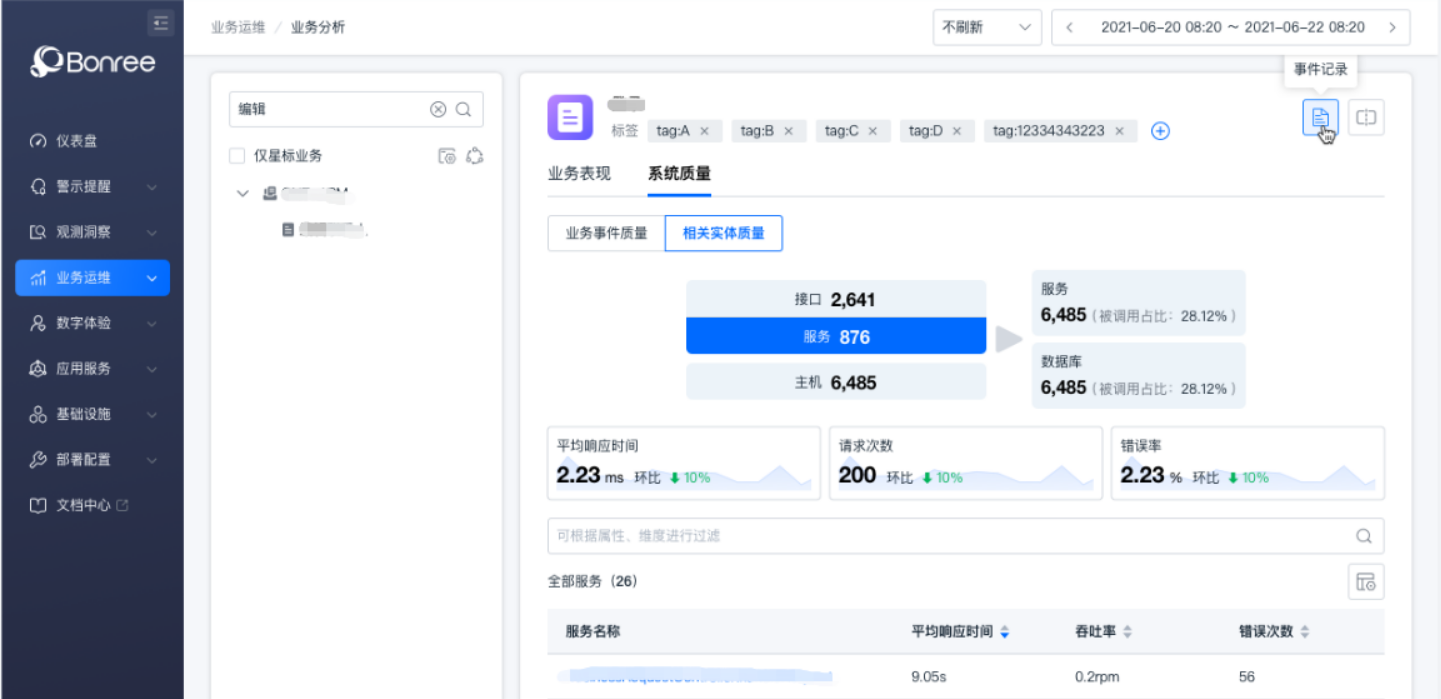Screen dimensions: 1441x699
Task: Click search icon in the filter bar
Action: pos(1364,536)
